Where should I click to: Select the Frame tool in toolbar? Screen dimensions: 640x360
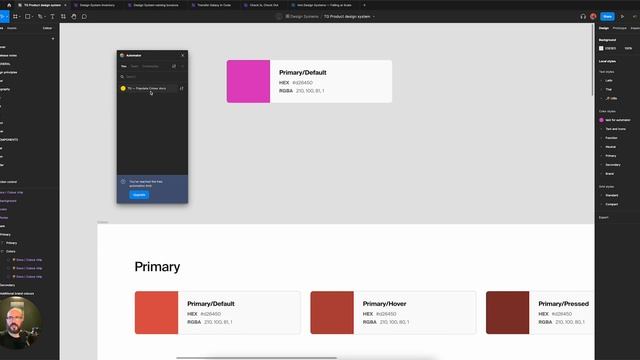(x=15, y=16)
